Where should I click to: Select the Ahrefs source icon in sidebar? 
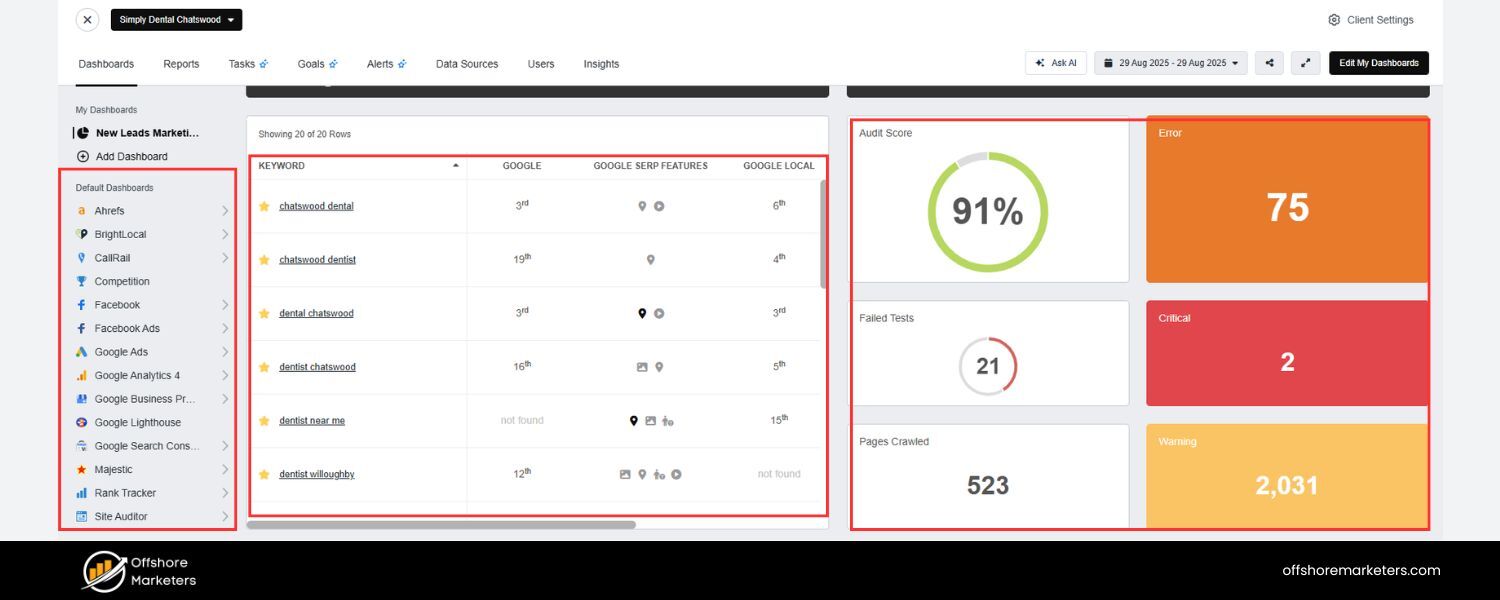81,211
